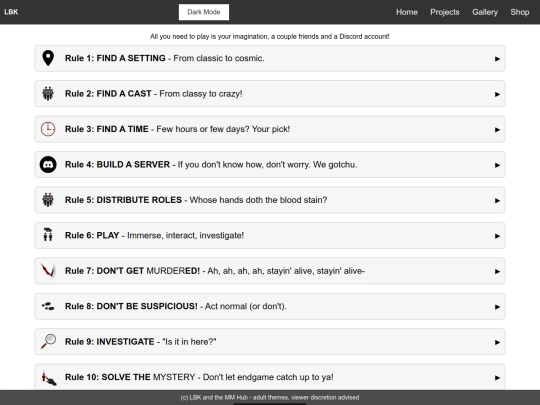
Task: Click the two-players icon for Rule 6
Action: [x=48, y=235]
